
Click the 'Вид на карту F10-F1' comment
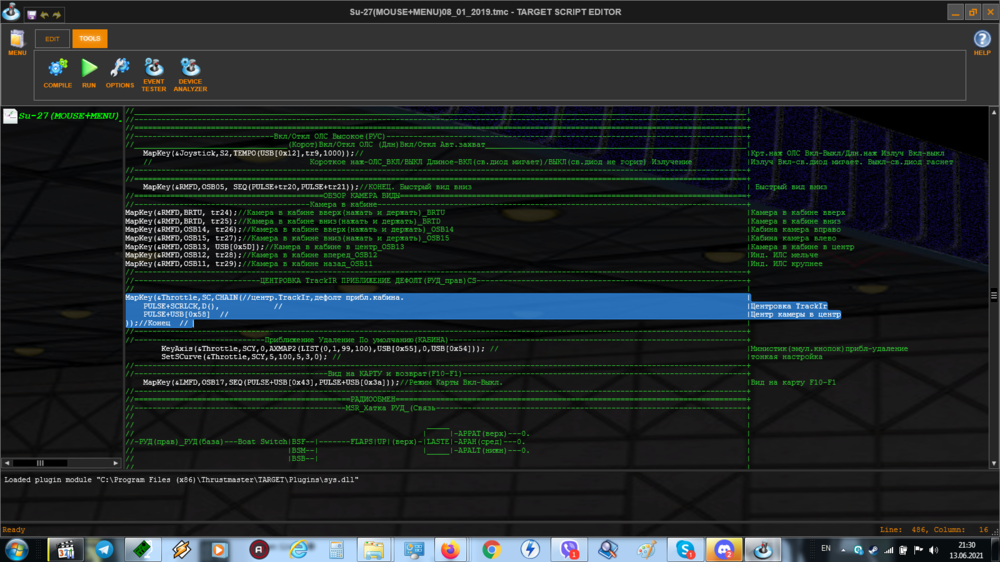pos(793,382)
